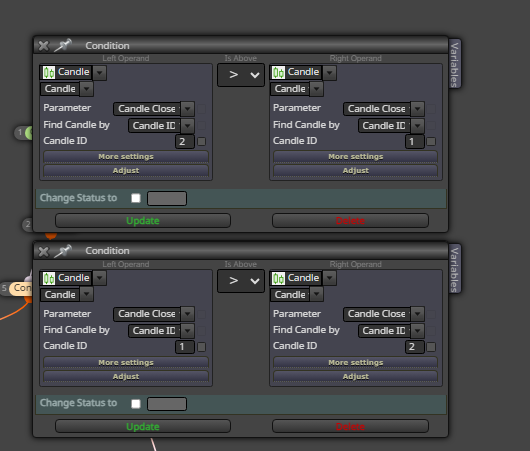Open upper panel left Find Candle by dropdown
This screenshot has height=451, width=530.
tap(188, 126)
